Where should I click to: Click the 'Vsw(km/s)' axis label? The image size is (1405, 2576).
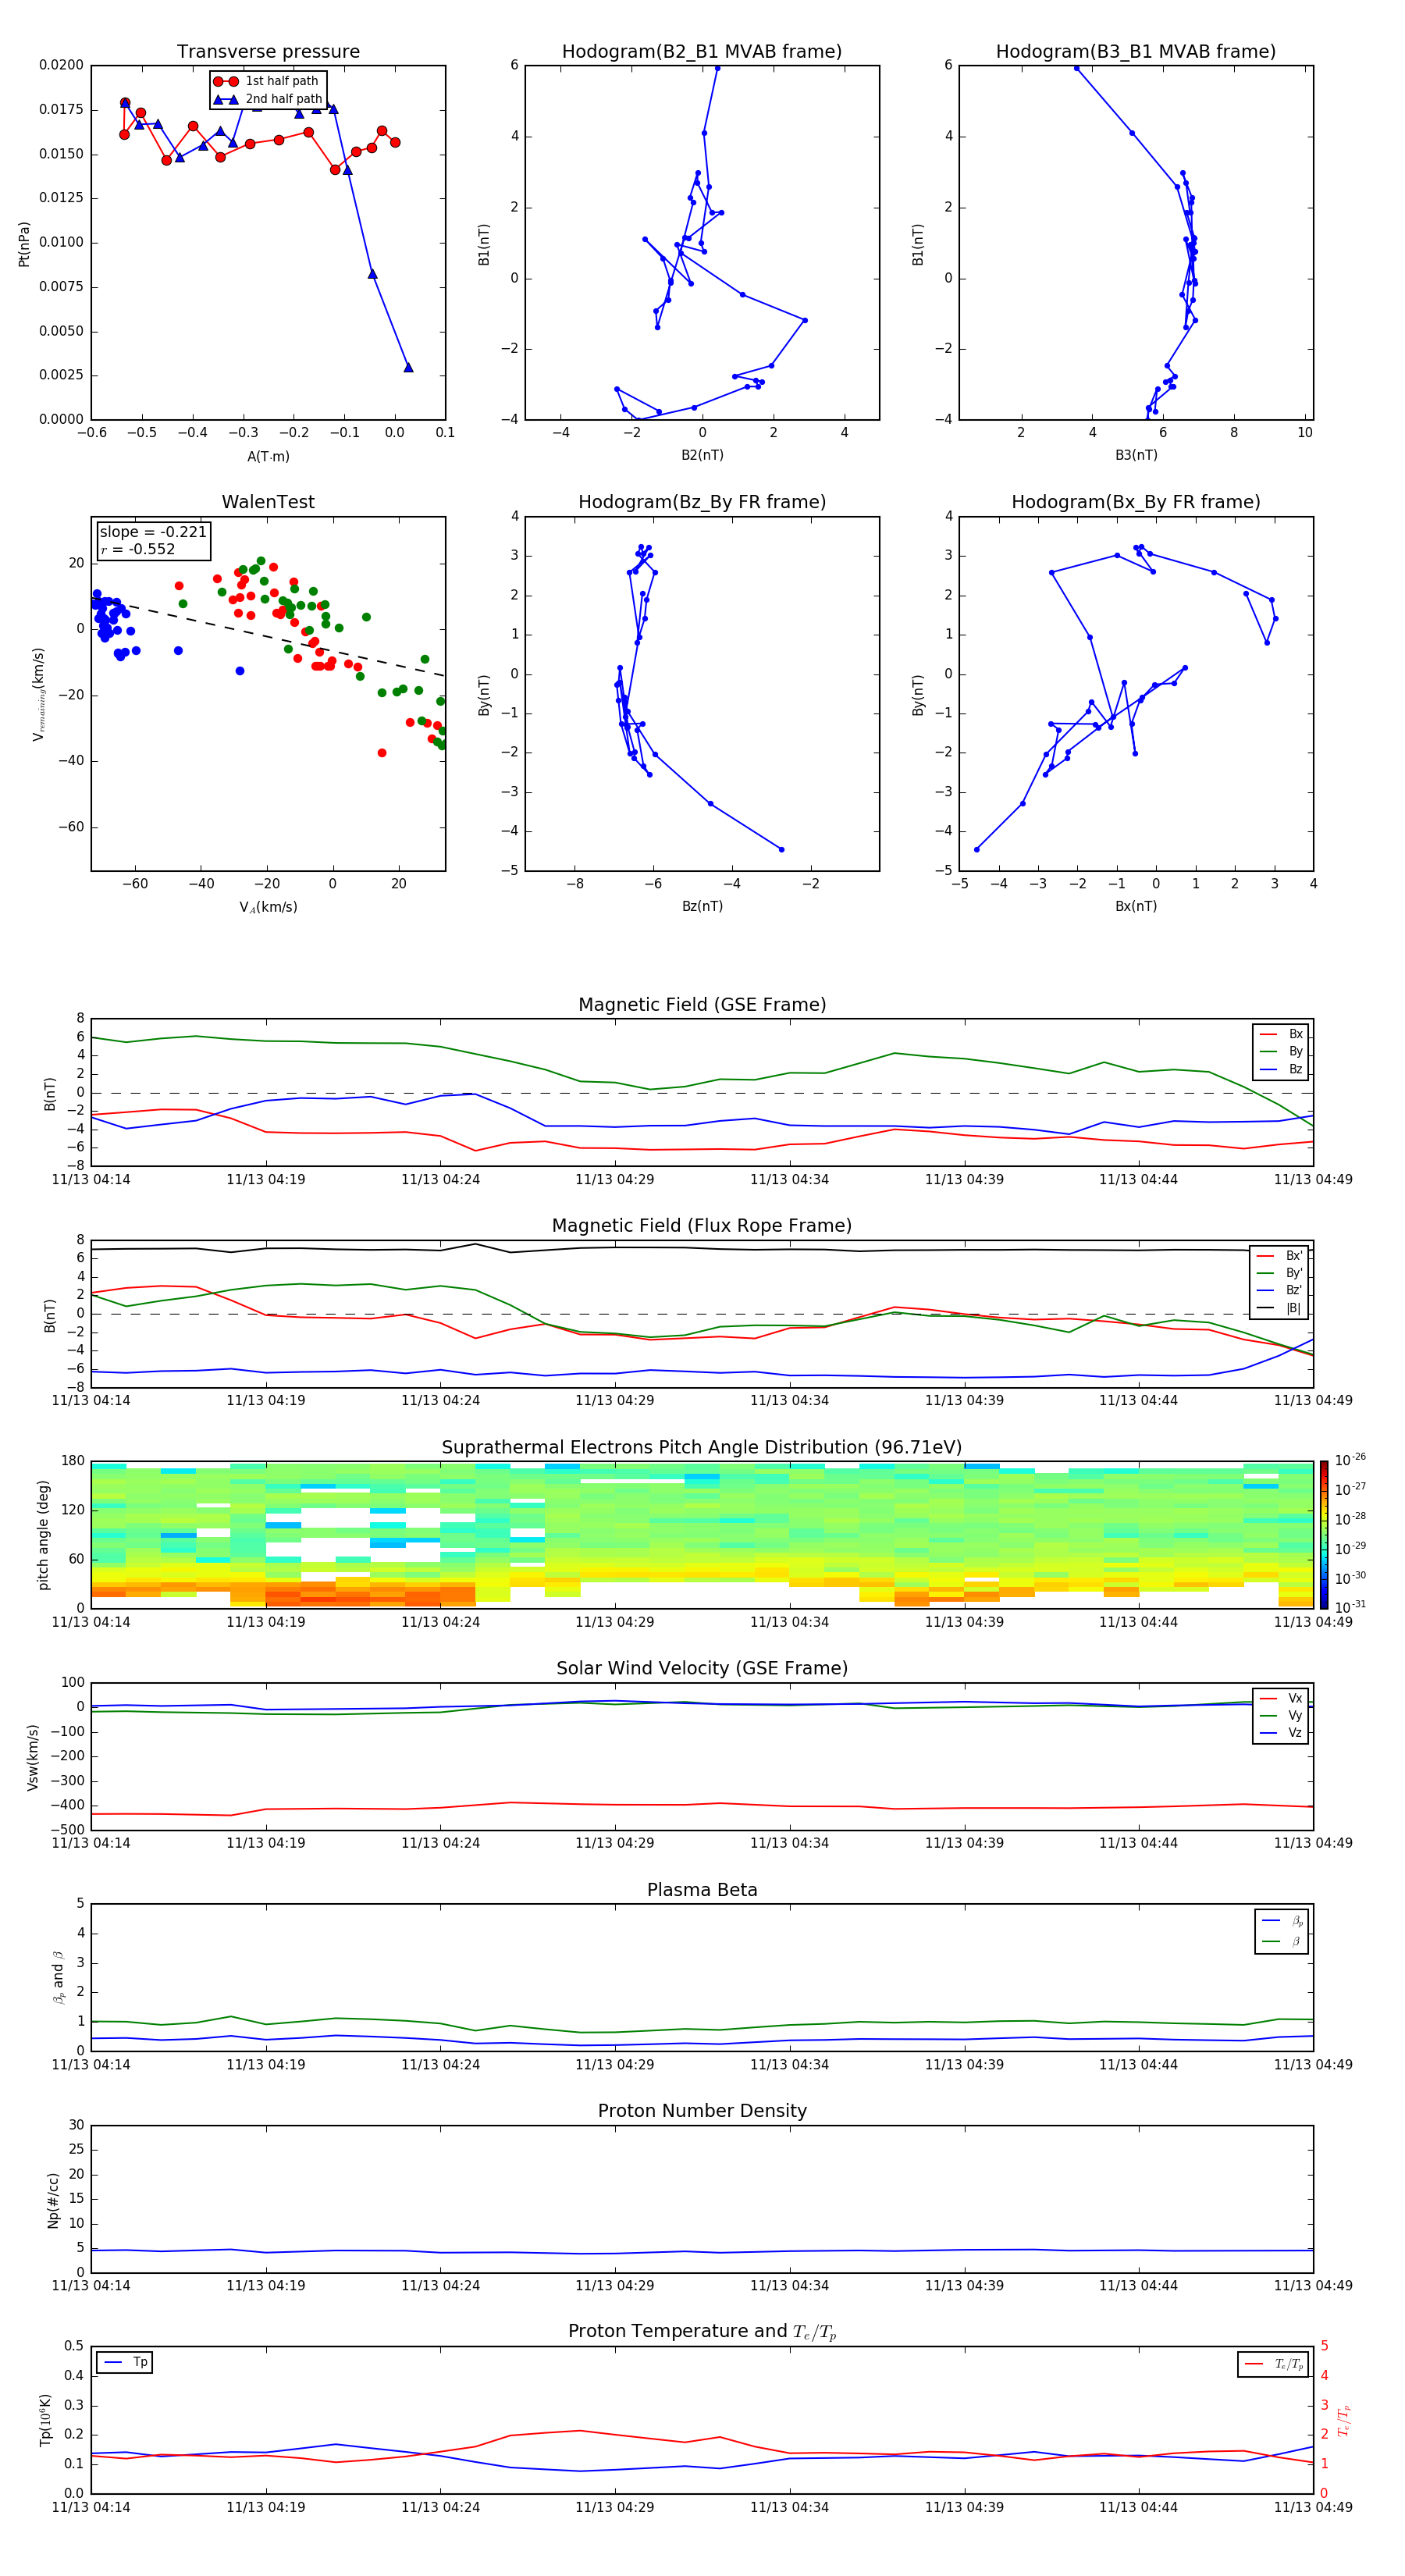pos(32,1757)
